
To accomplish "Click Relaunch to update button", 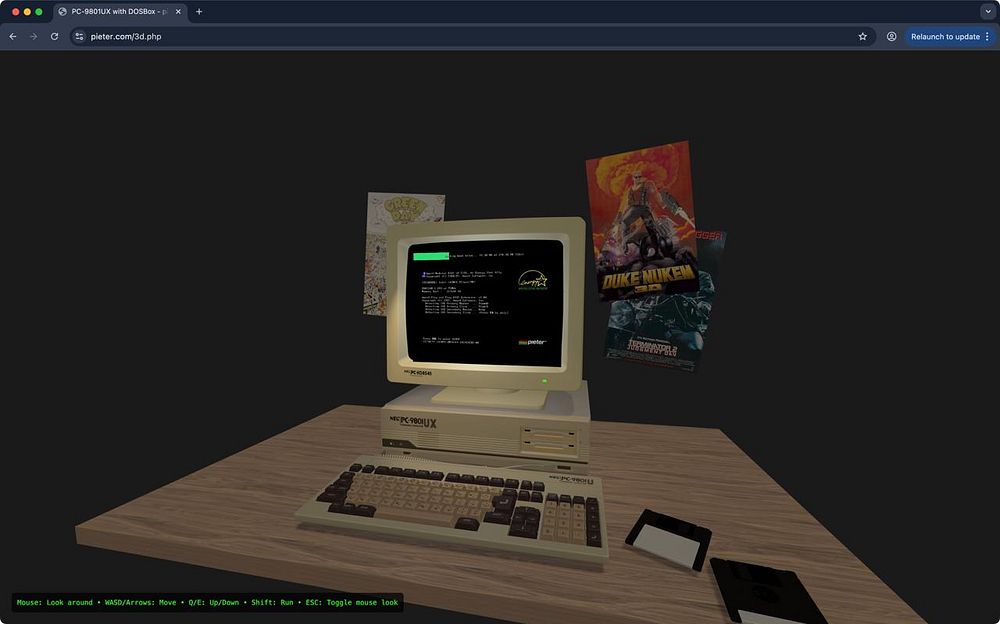I will pos(945,36).
